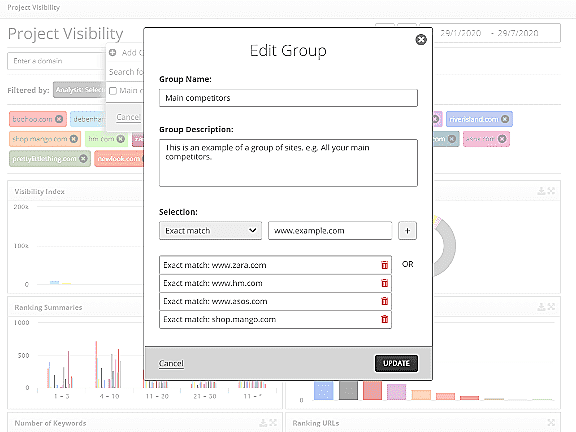Remove shop.mango.com tag via its X
This screenshot has height=432, width=576.
tap(74, 139)
